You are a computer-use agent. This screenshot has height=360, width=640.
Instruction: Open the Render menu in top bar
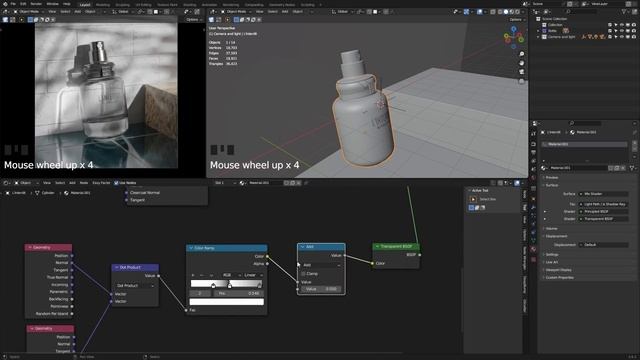pyautogui.click(x=36, y=4)
